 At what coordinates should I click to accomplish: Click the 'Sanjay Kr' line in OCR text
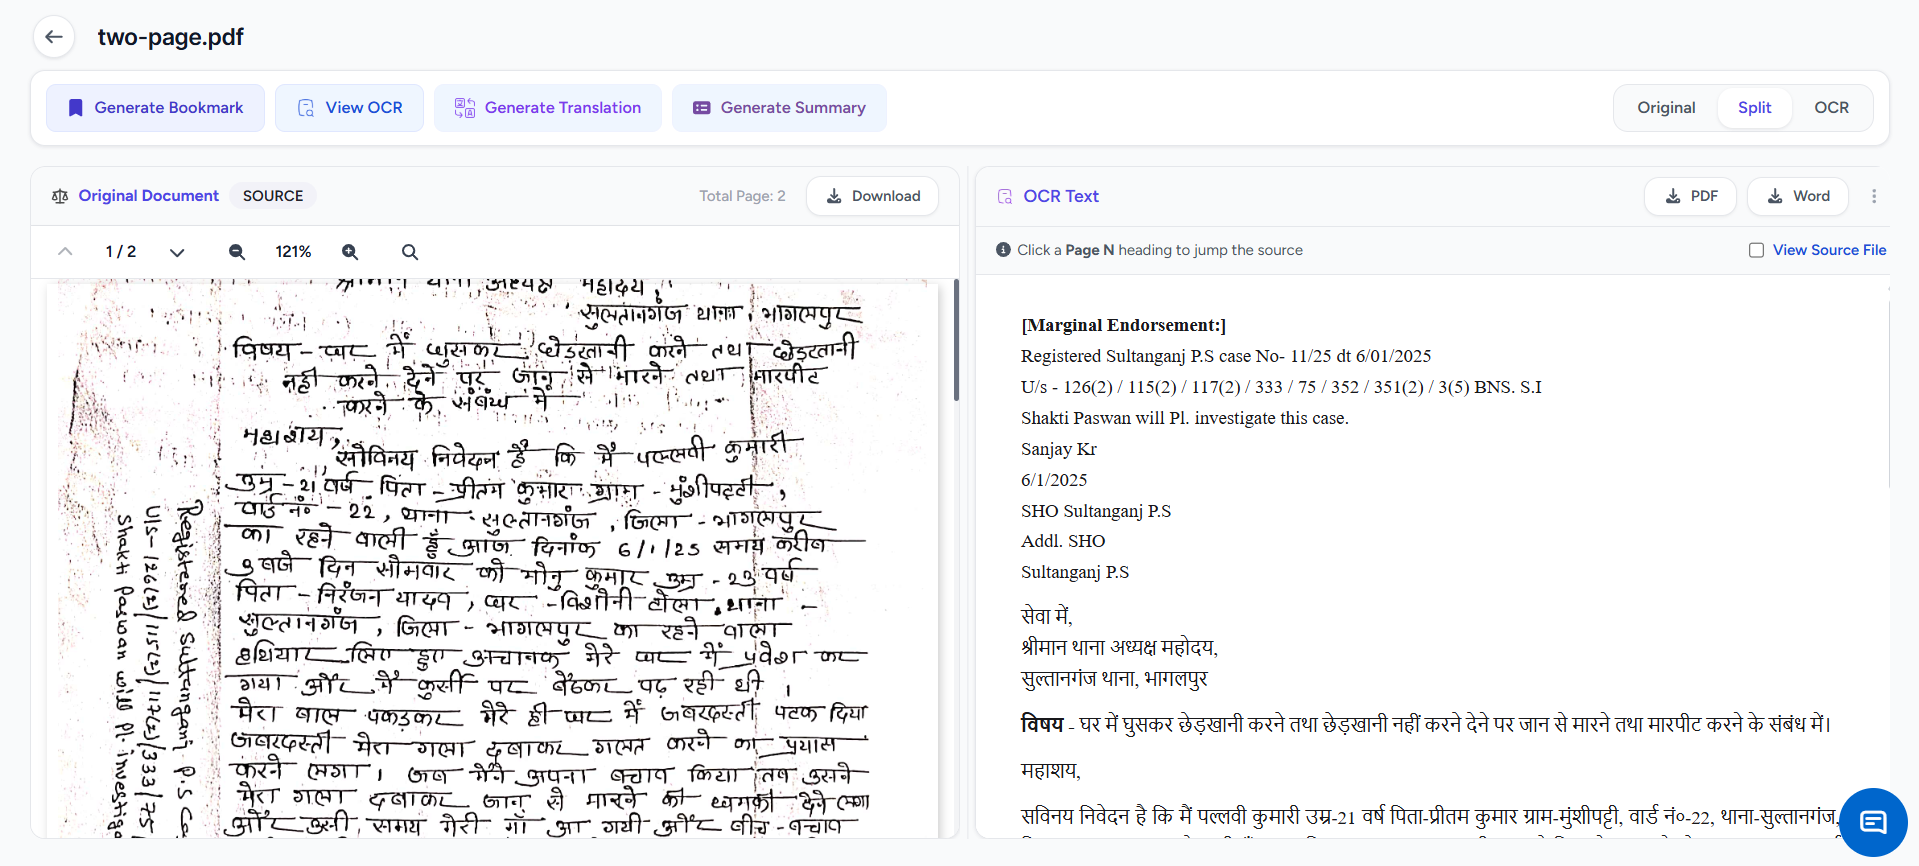point(1059,449)
